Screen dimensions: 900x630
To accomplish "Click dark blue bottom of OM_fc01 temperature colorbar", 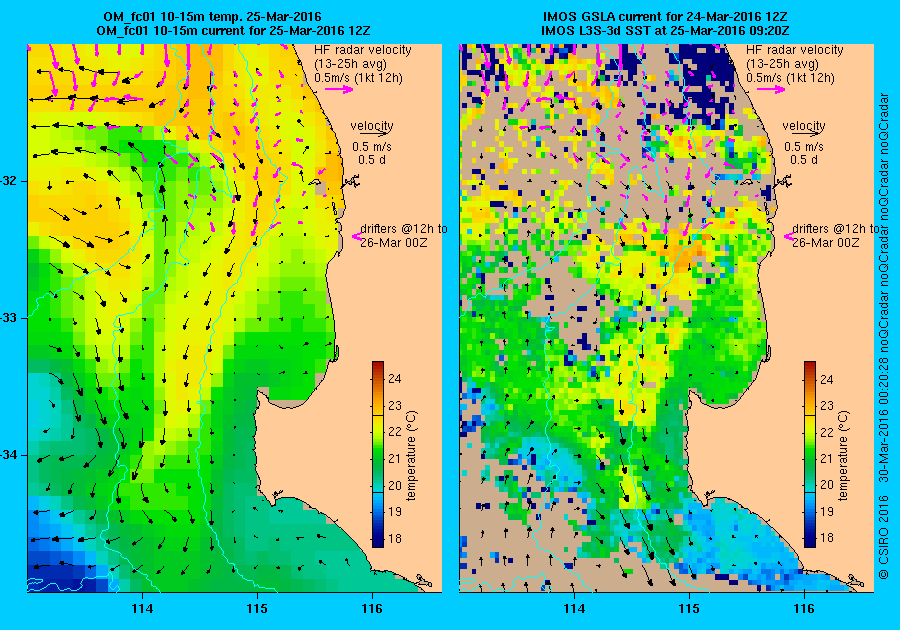I will pyautogui.click(x=378, y=542).
